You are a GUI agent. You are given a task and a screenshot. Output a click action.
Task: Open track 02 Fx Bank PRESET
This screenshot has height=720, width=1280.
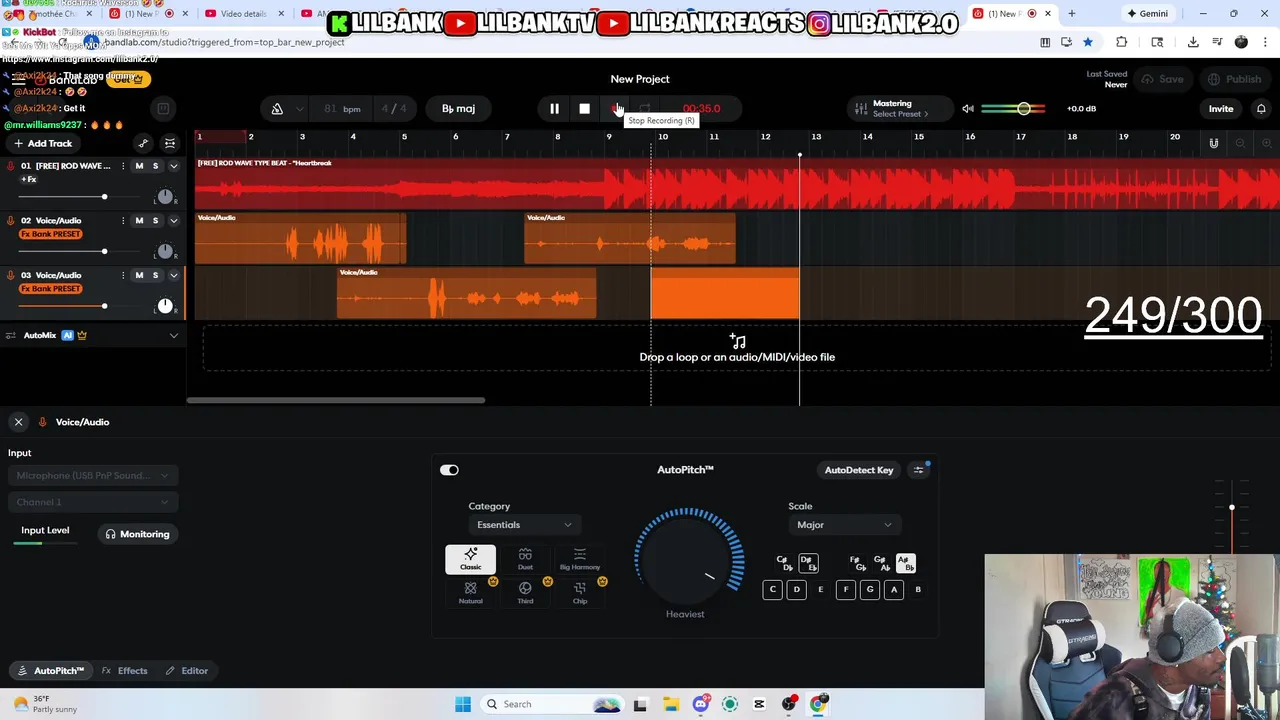(x=51, y=234)
